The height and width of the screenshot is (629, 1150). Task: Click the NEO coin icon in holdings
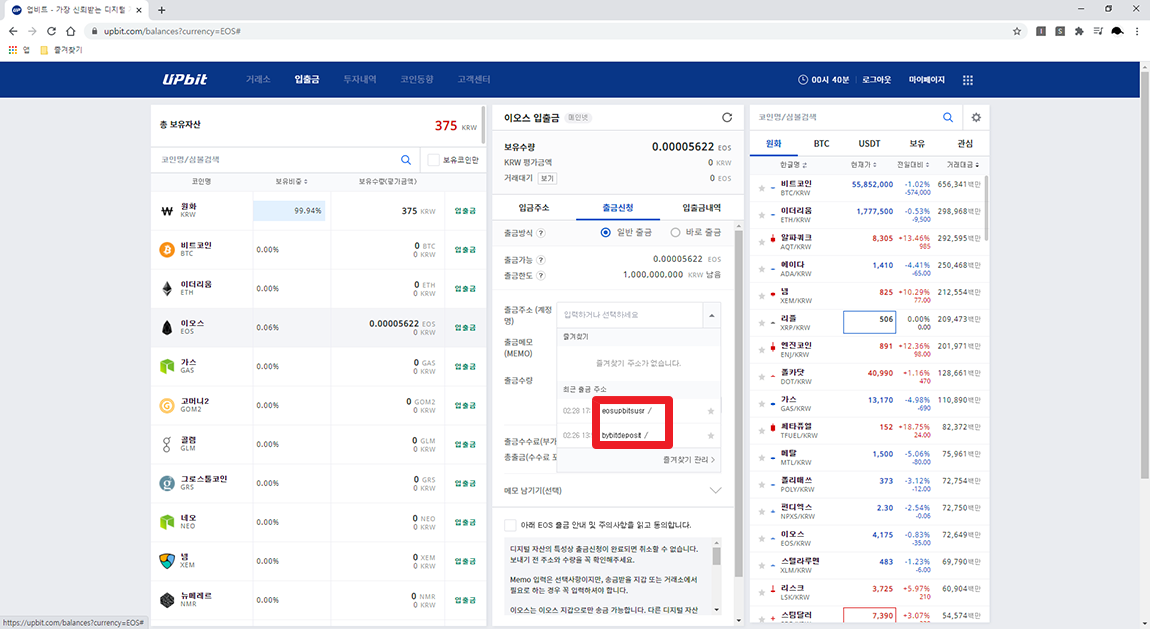click(x=167, y=522)
